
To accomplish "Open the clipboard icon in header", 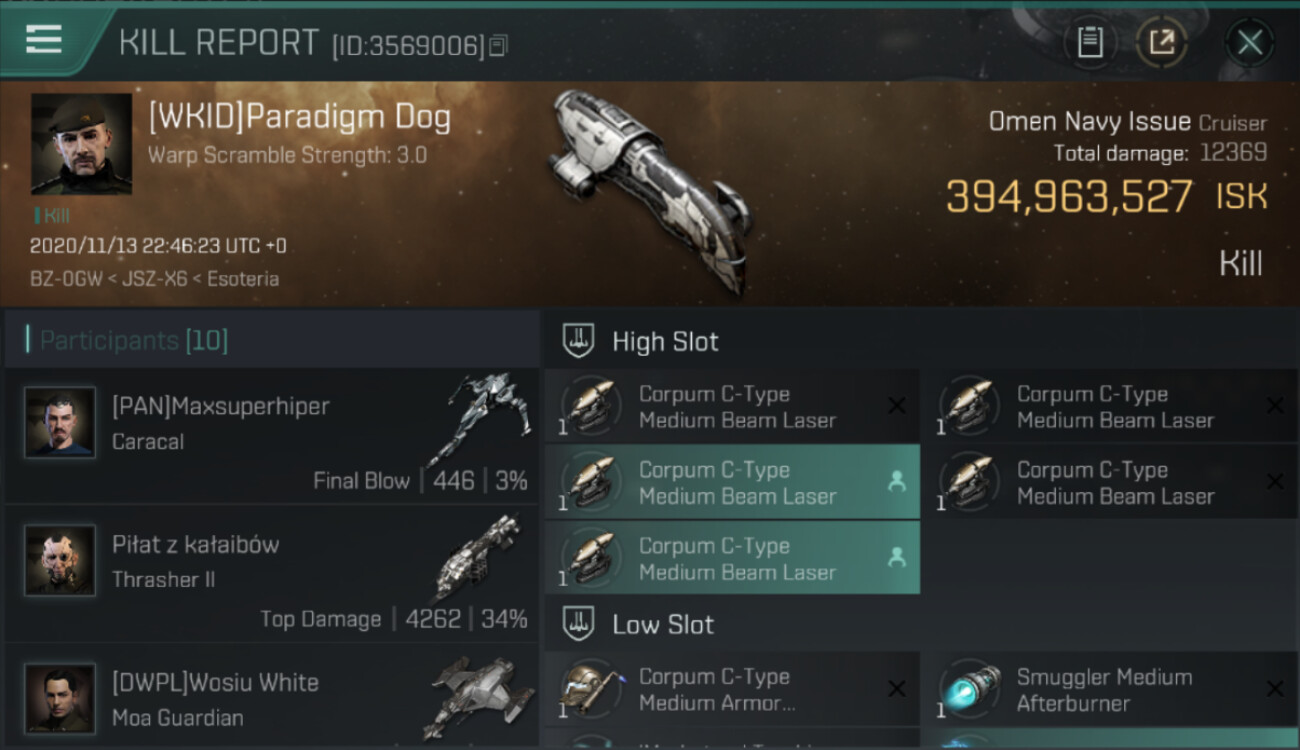I will 1090,42.
